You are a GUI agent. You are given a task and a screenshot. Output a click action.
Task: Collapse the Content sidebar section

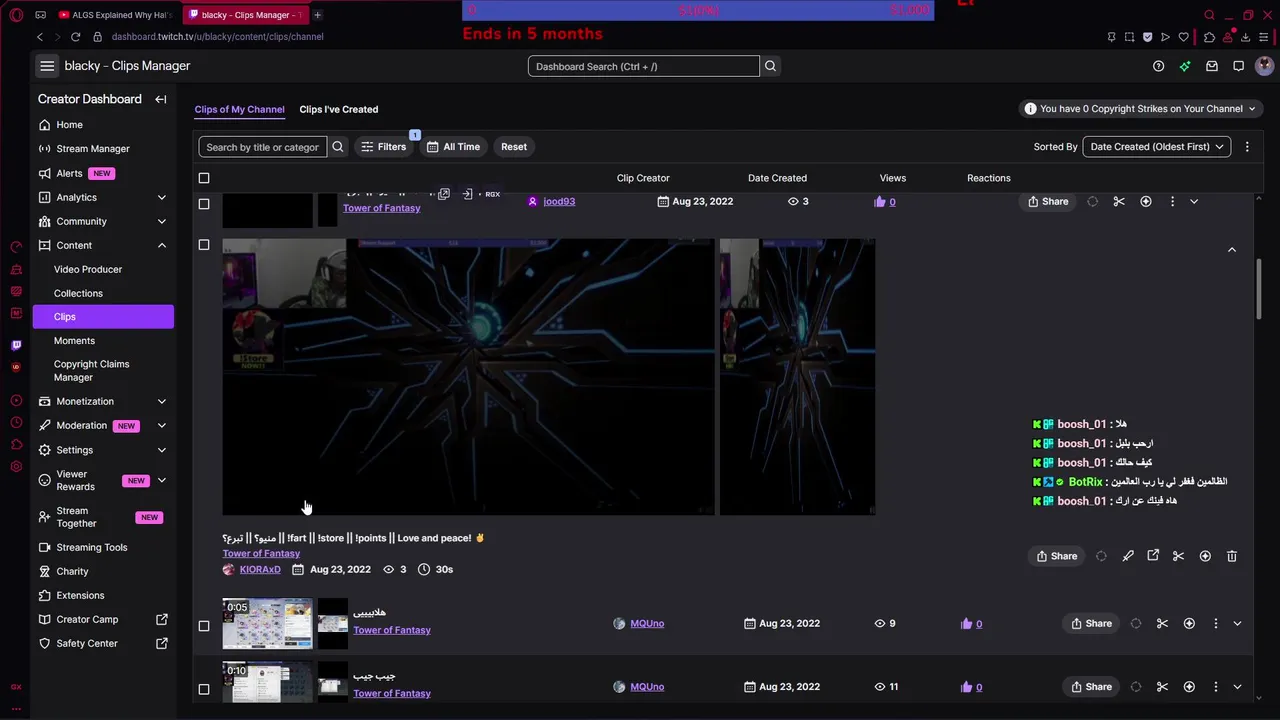[x=161, y=245]
